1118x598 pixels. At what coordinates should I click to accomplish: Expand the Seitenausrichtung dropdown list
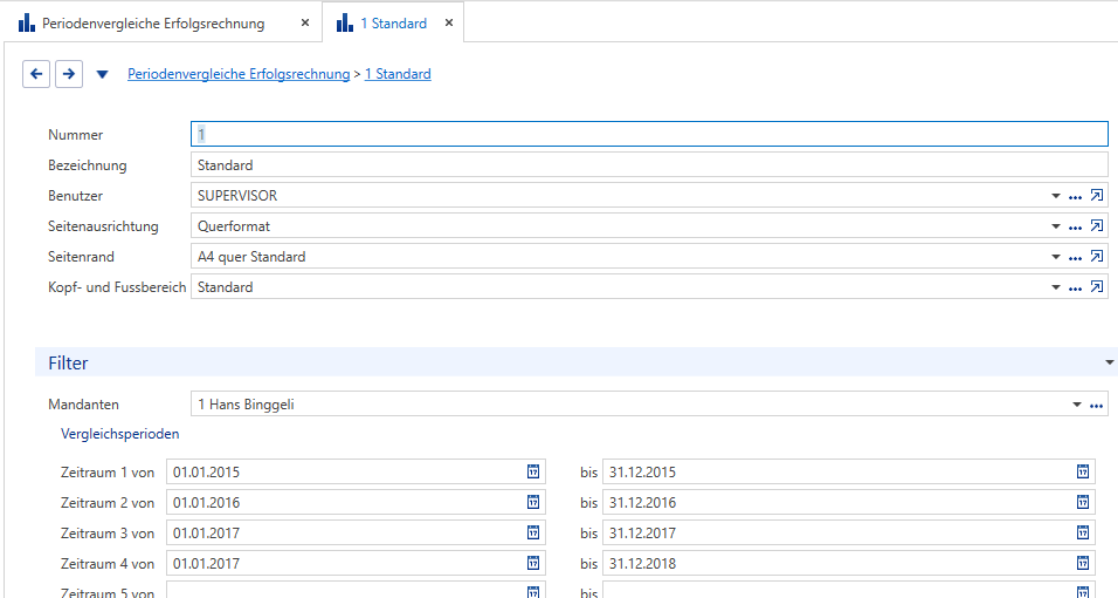point(1056,227)
